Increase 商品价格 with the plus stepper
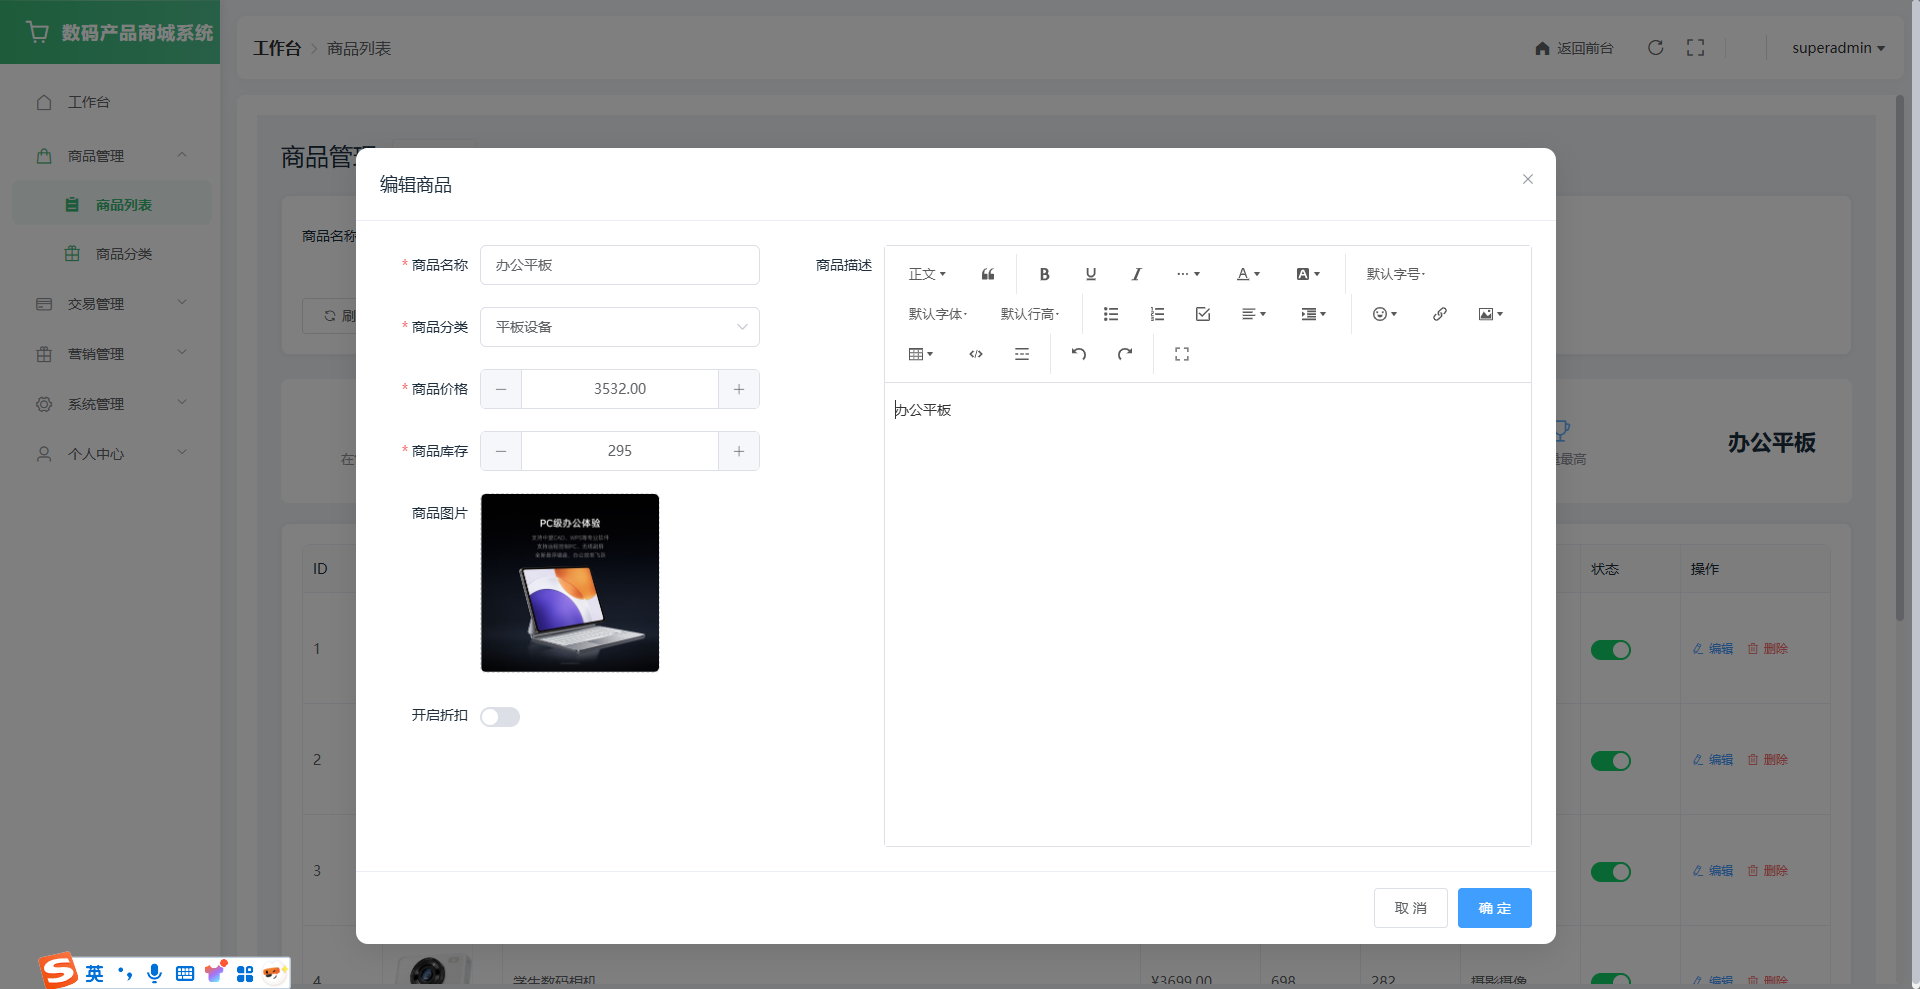 (739, 389)
